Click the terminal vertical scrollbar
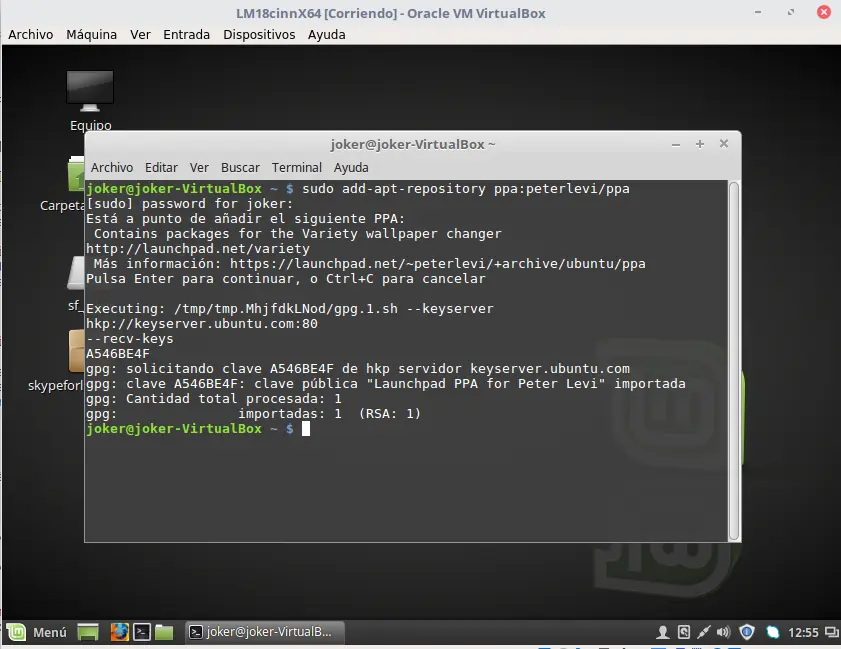 (x=734, y=361)
